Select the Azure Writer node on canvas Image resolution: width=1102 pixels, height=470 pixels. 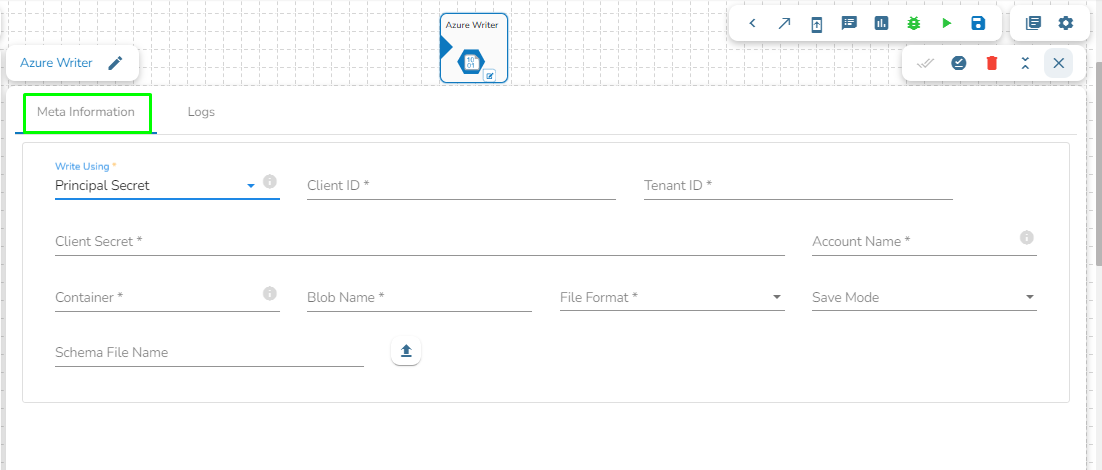(x=474, y=48)
